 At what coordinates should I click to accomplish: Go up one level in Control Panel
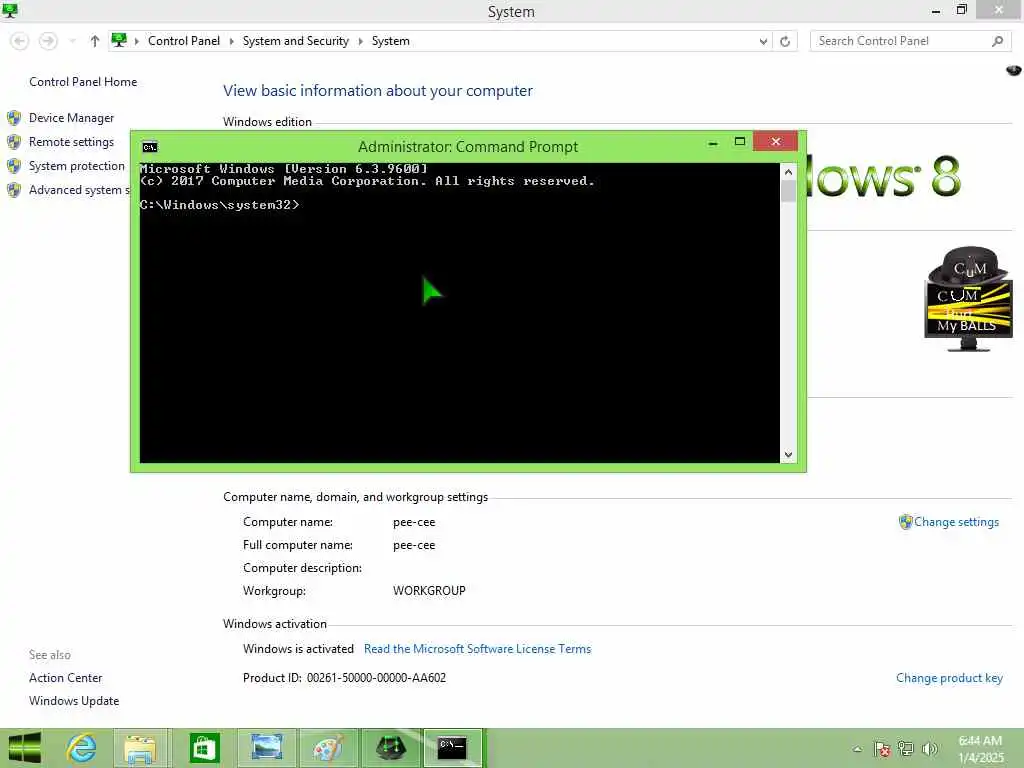(x=95, y=41)
